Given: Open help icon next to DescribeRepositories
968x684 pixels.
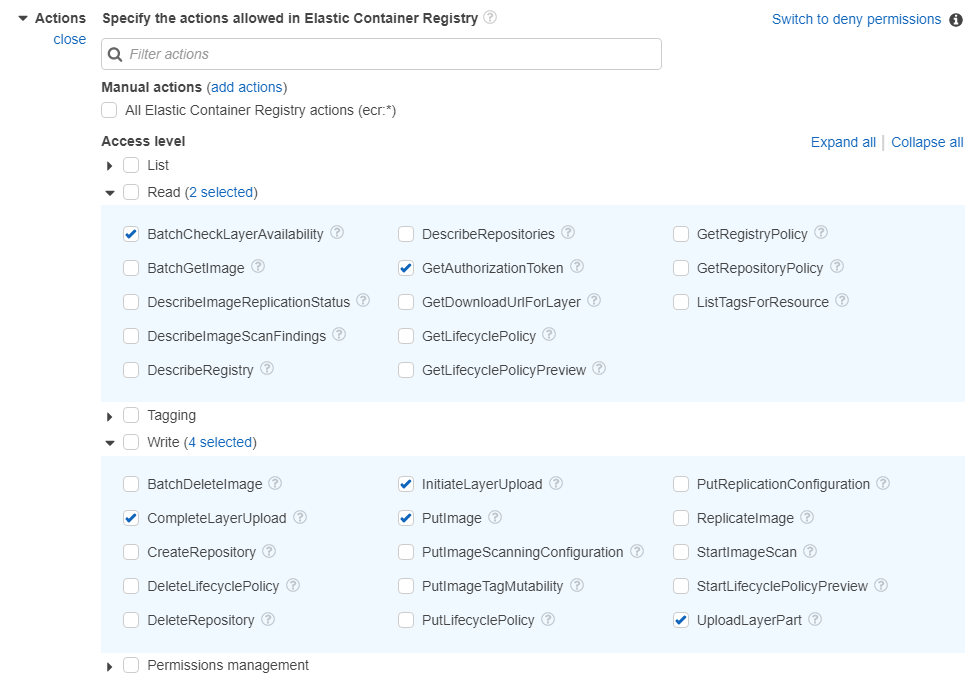Looking at the screenshot, I should (x=568, y=233).
